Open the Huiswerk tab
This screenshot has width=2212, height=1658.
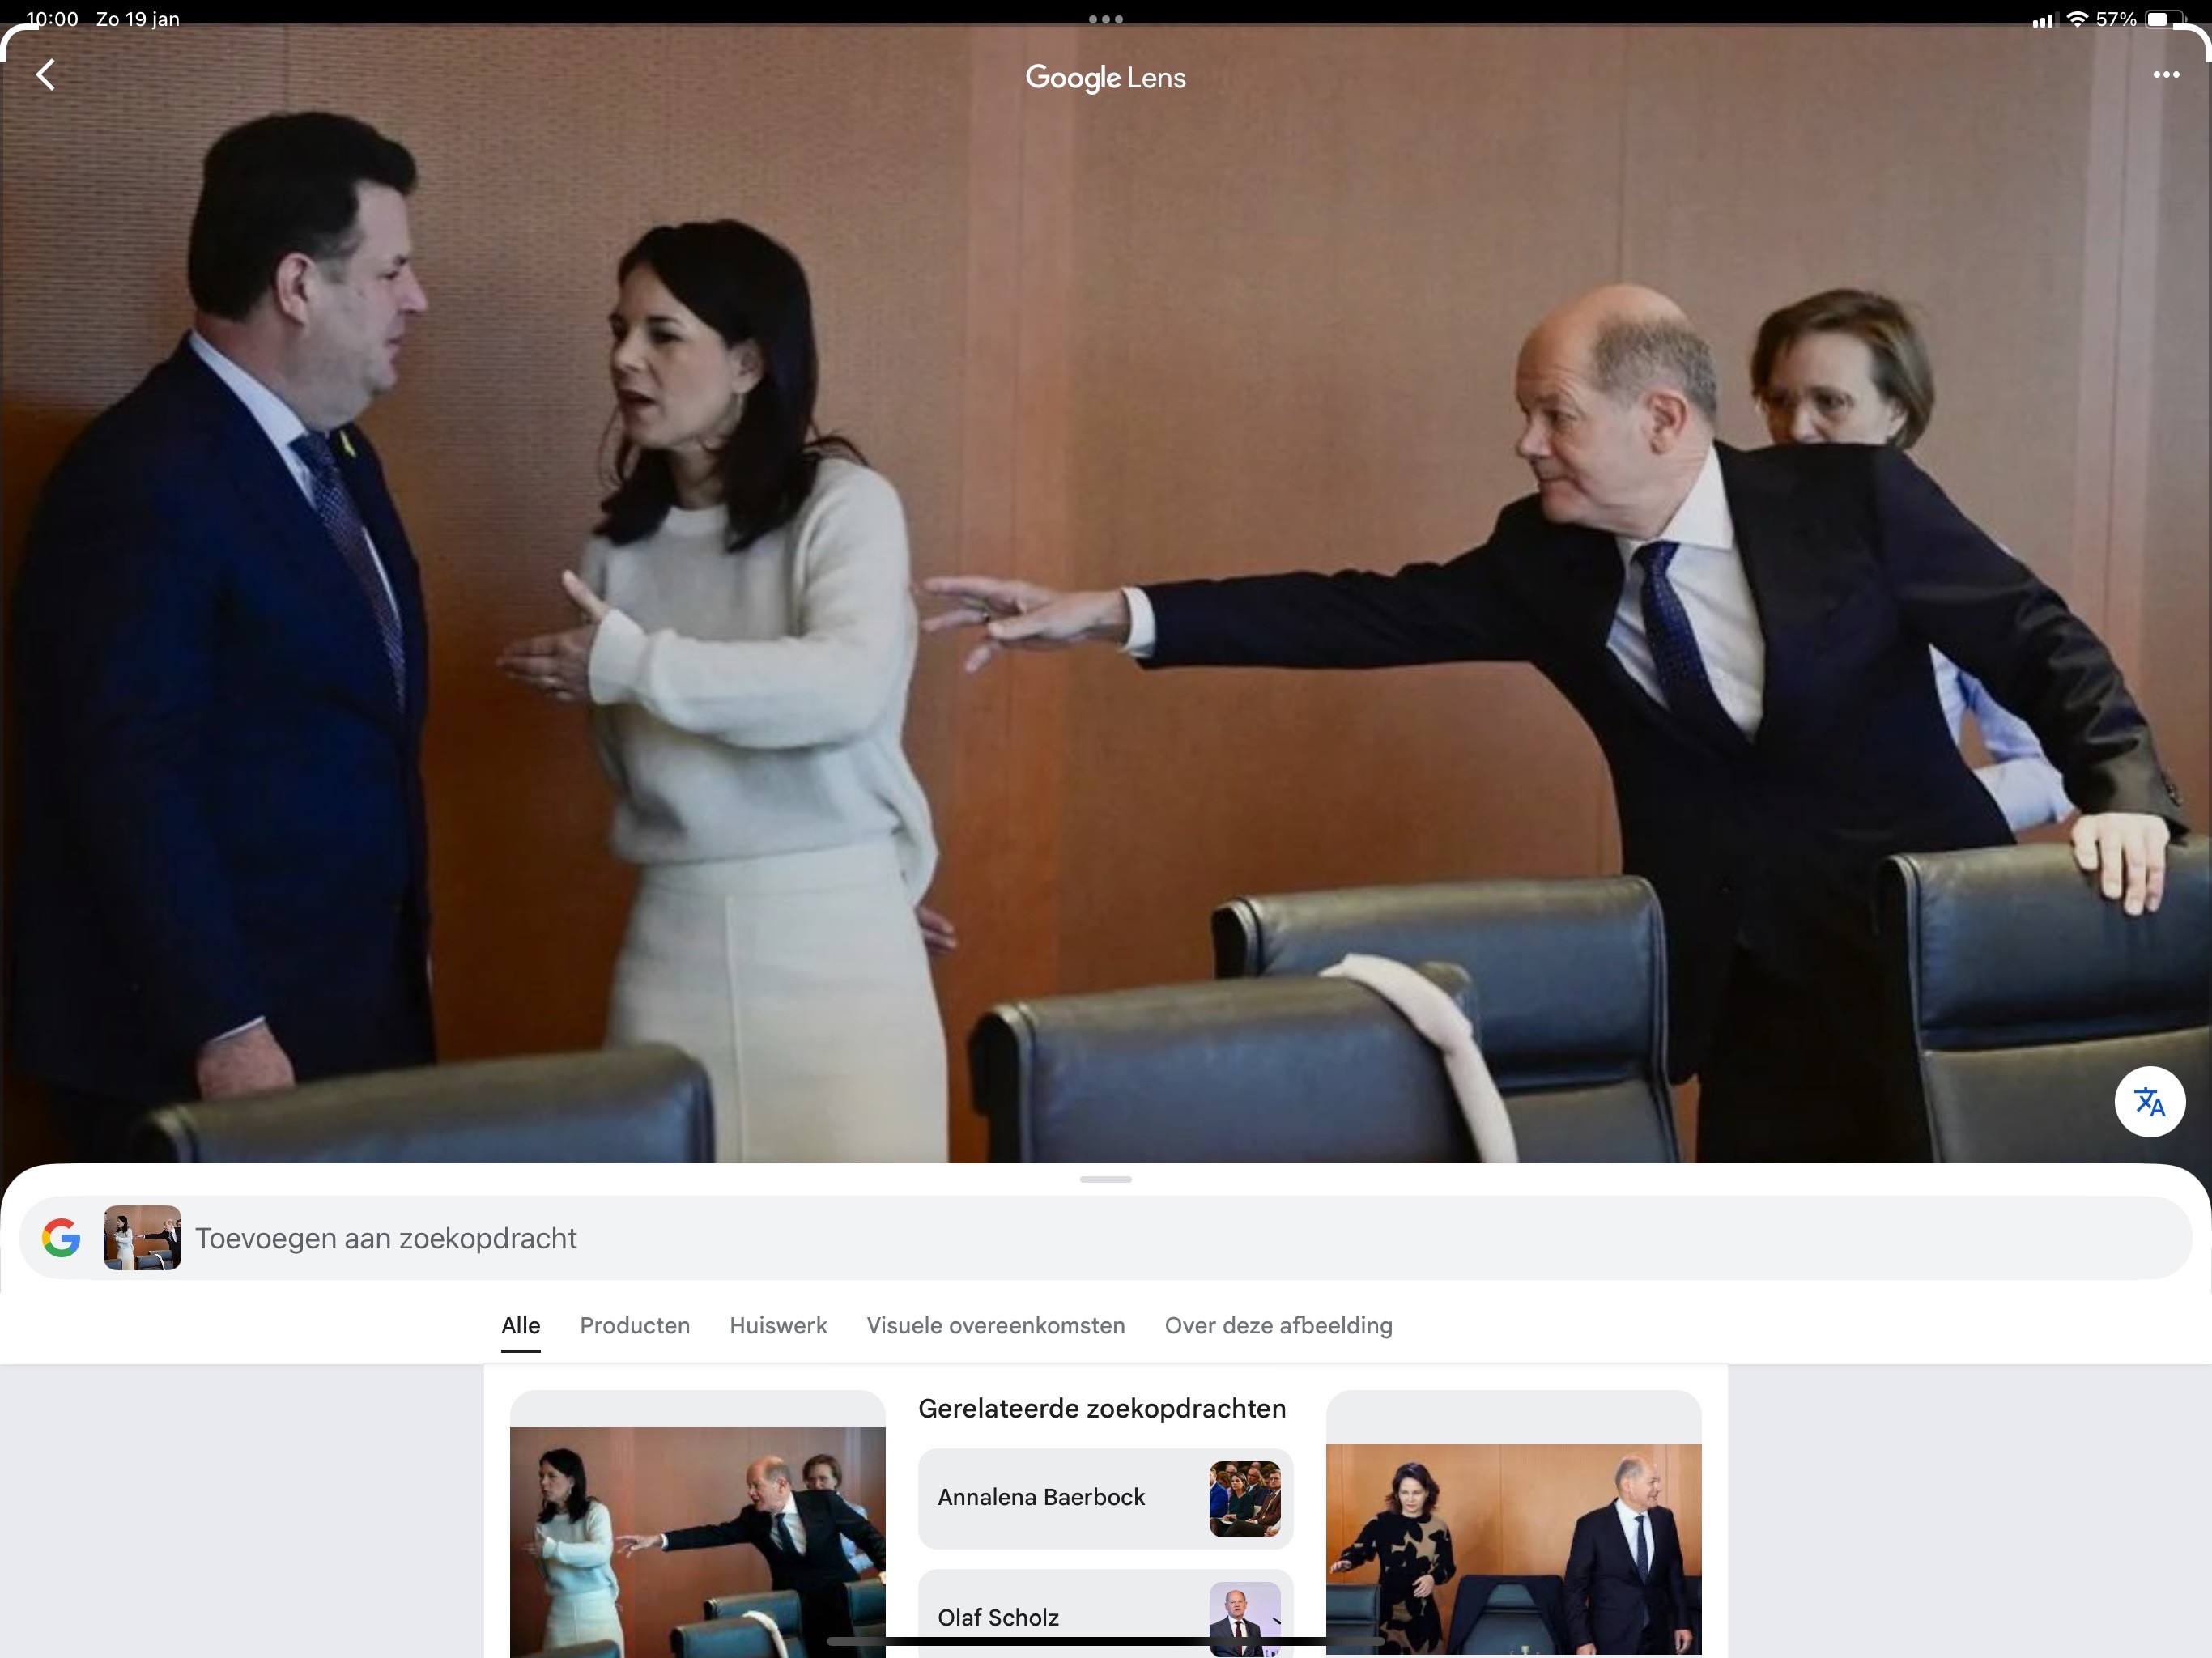tap(778, 1326)
